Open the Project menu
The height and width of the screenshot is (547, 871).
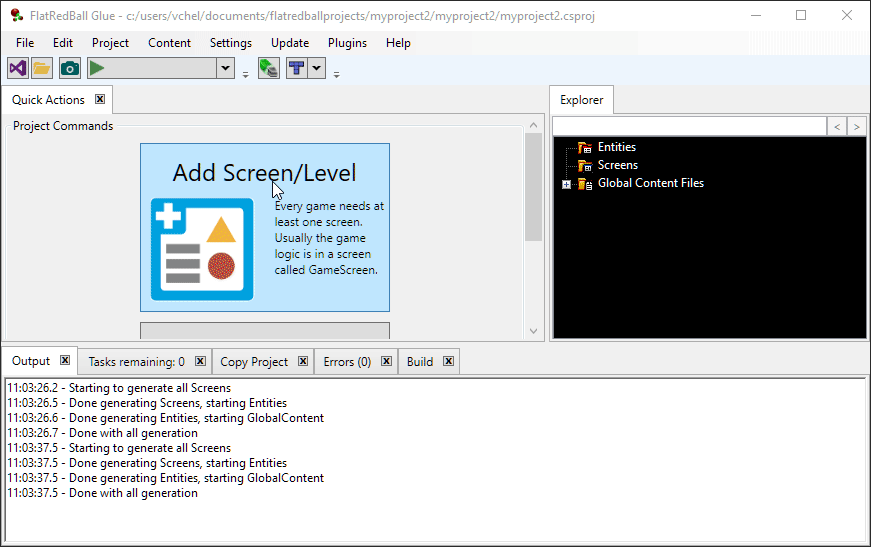[110, 43]
